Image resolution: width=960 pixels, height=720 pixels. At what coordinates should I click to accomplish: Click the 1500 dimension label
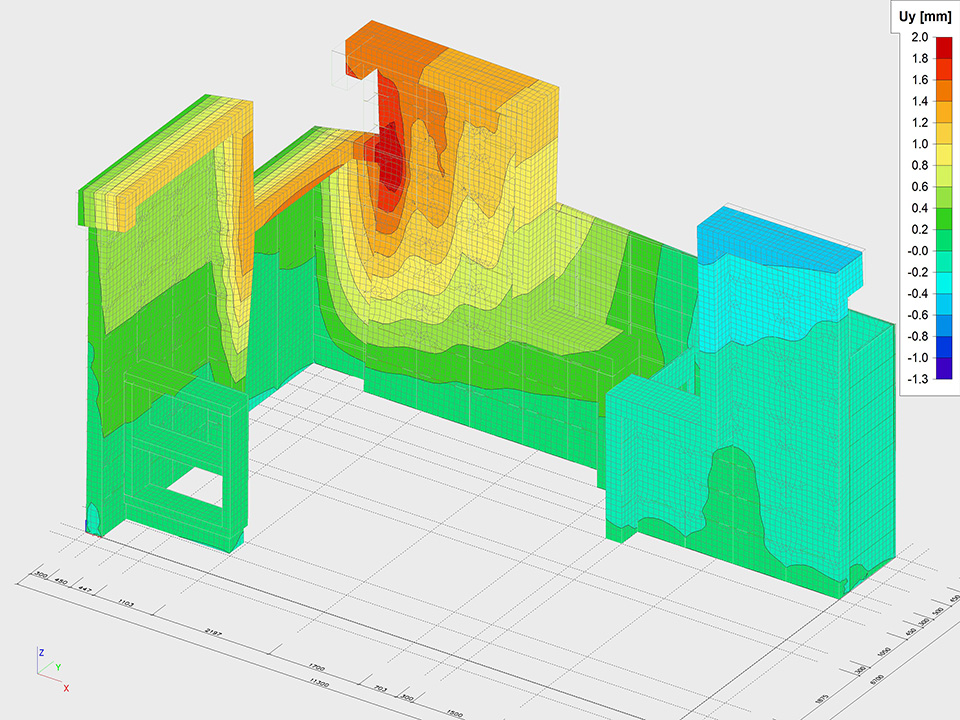tap(456, 714)
